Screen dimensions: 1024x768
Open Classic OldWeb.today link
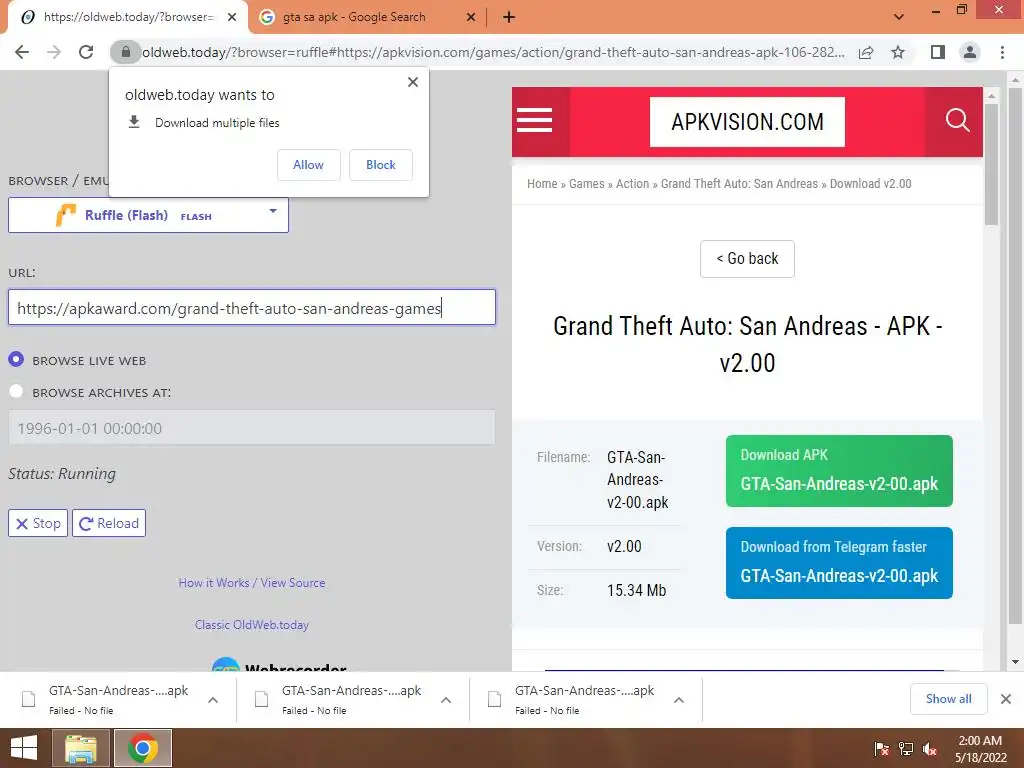252,625
